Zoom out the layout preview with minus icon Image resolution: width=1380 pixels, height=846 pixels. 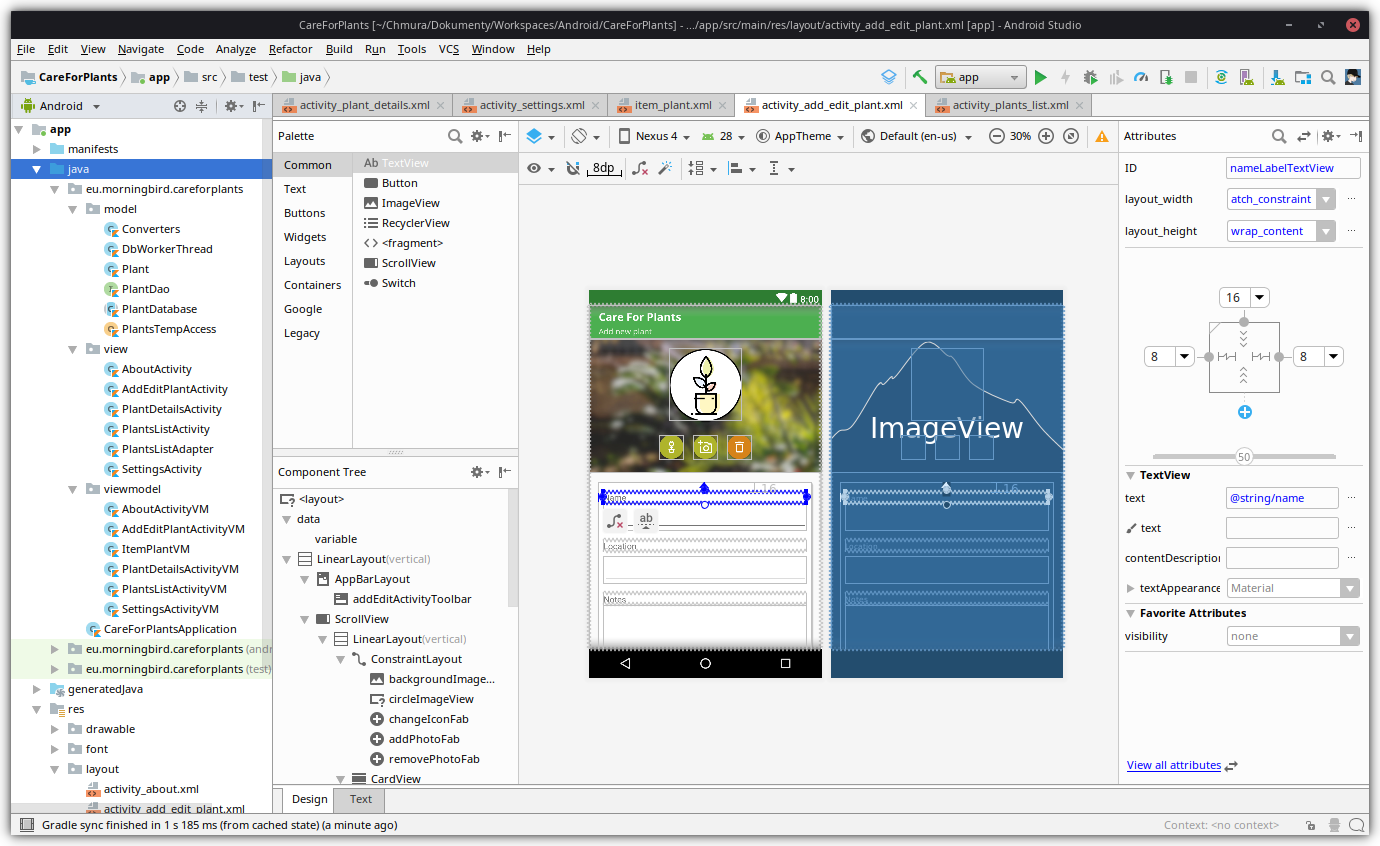(997, 136)
